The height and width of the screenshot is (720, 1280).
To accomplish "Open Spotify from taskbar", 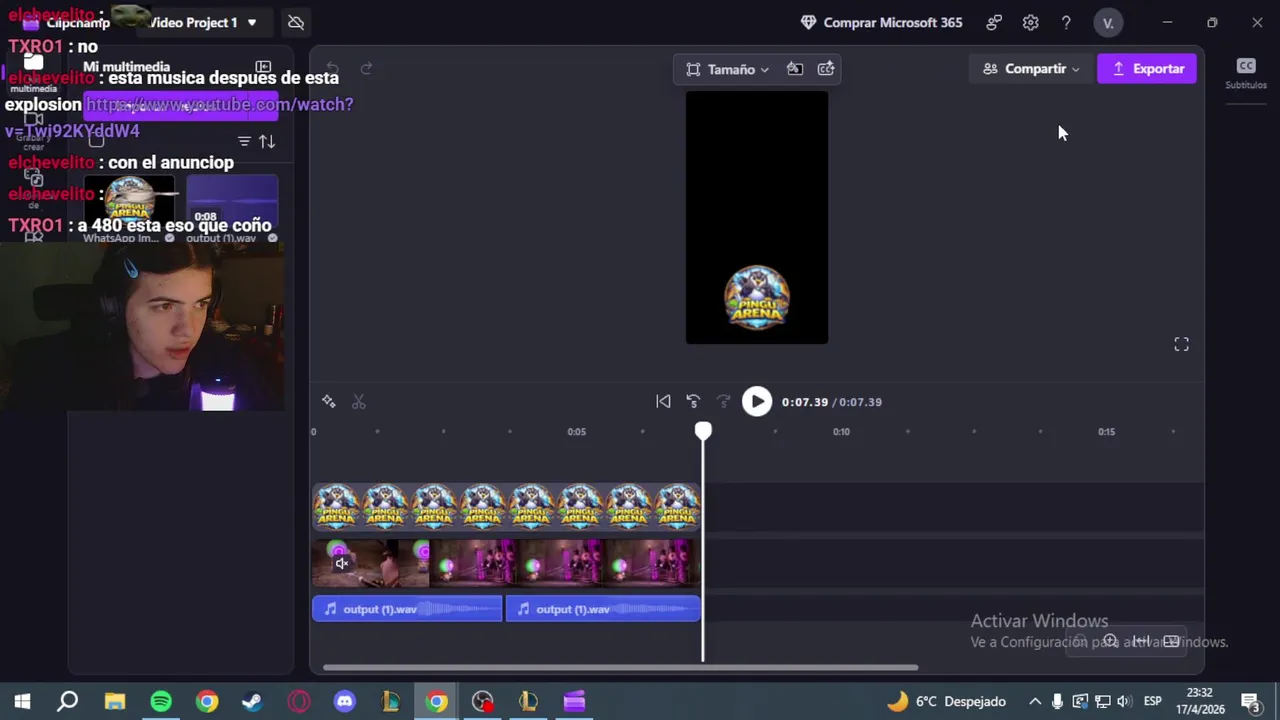I will 161,701.
